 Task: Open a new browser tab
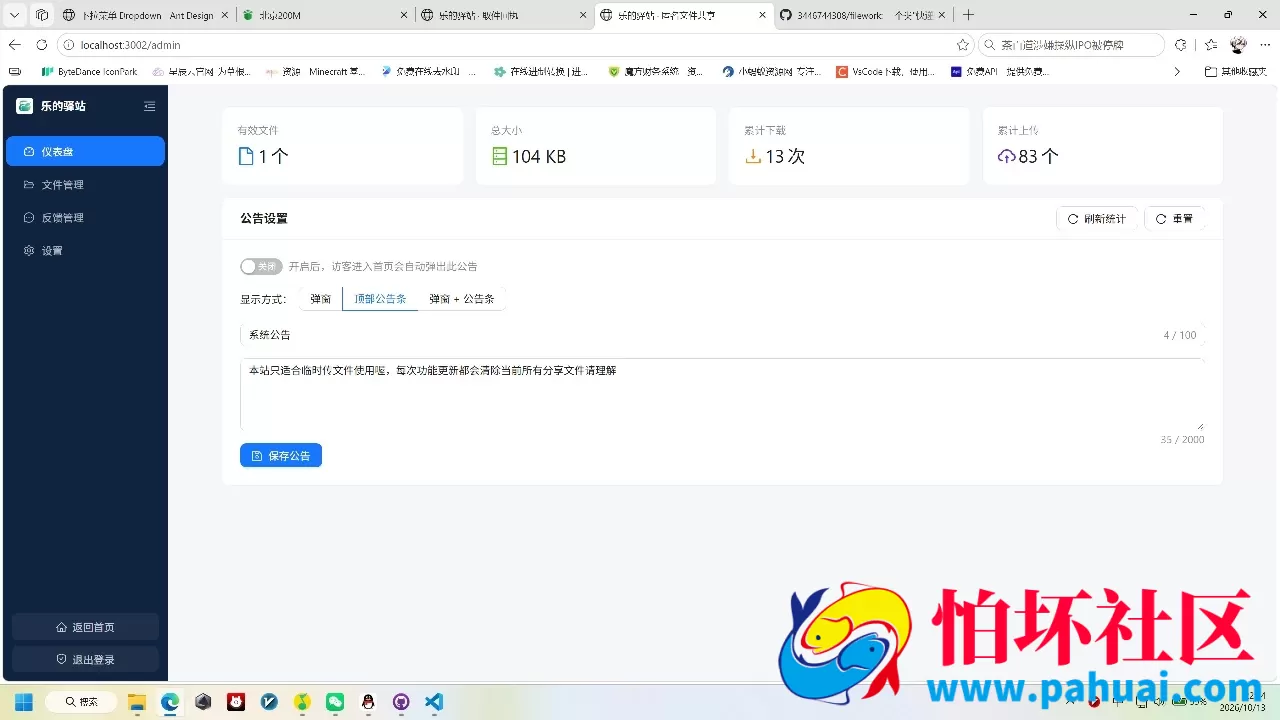click(x=968, y=15)
